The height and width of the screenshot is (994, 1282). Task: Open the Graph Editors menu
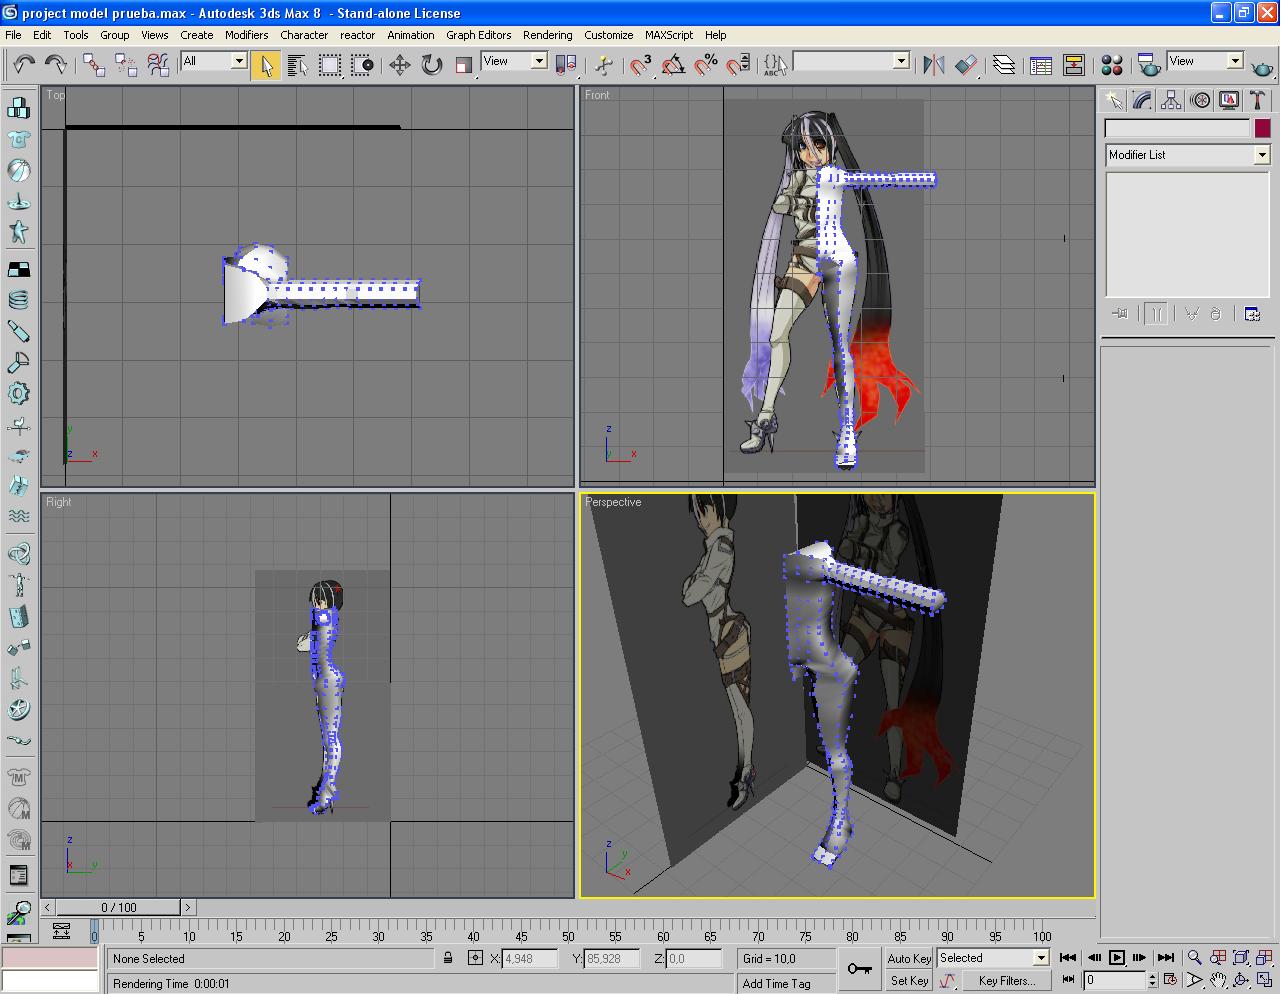(x=478, y=35)
